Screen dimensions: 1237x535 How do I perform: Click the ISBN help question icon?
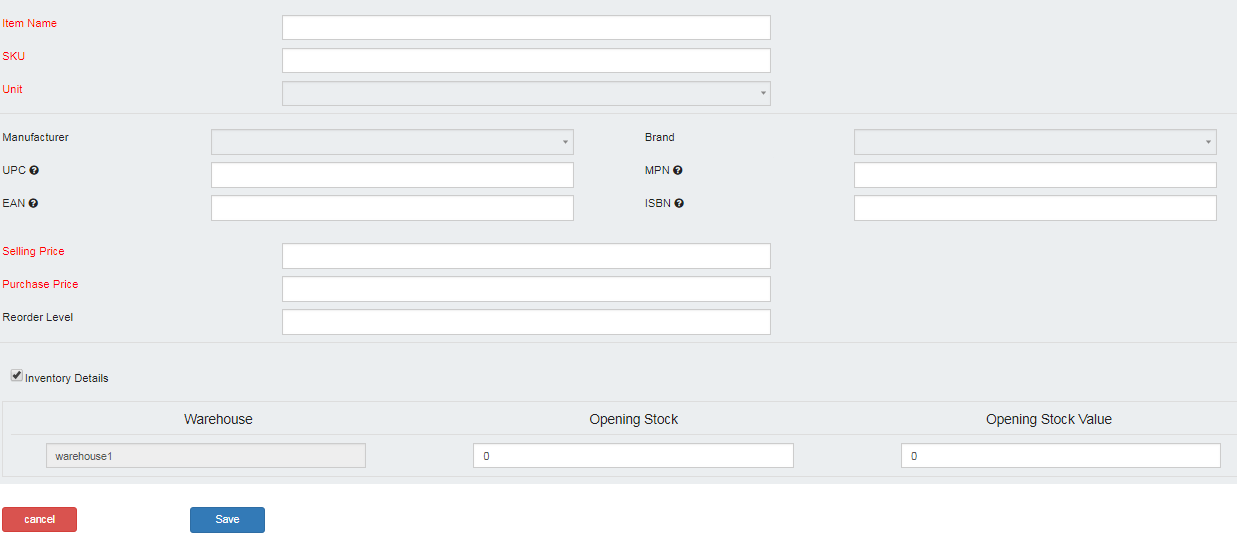pos(679,204)
